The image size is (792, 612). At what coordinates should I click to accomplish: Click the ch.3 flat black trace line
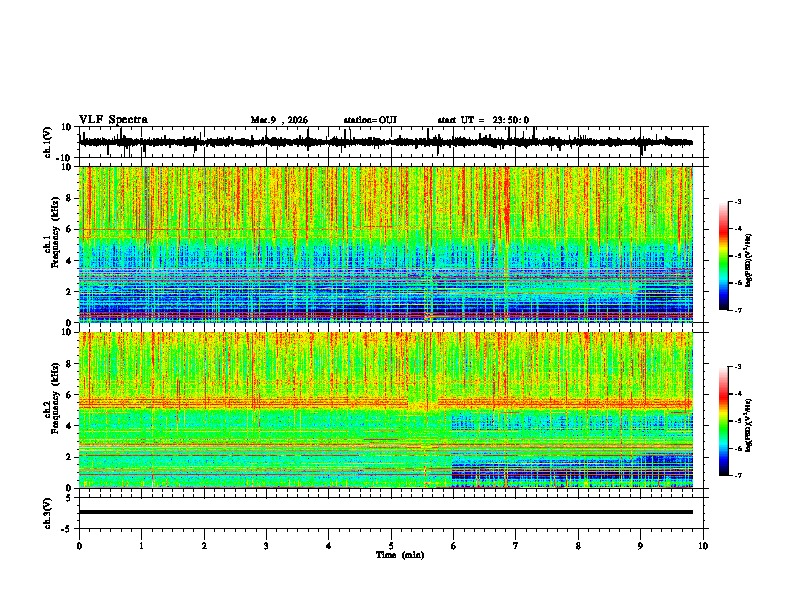386,512
